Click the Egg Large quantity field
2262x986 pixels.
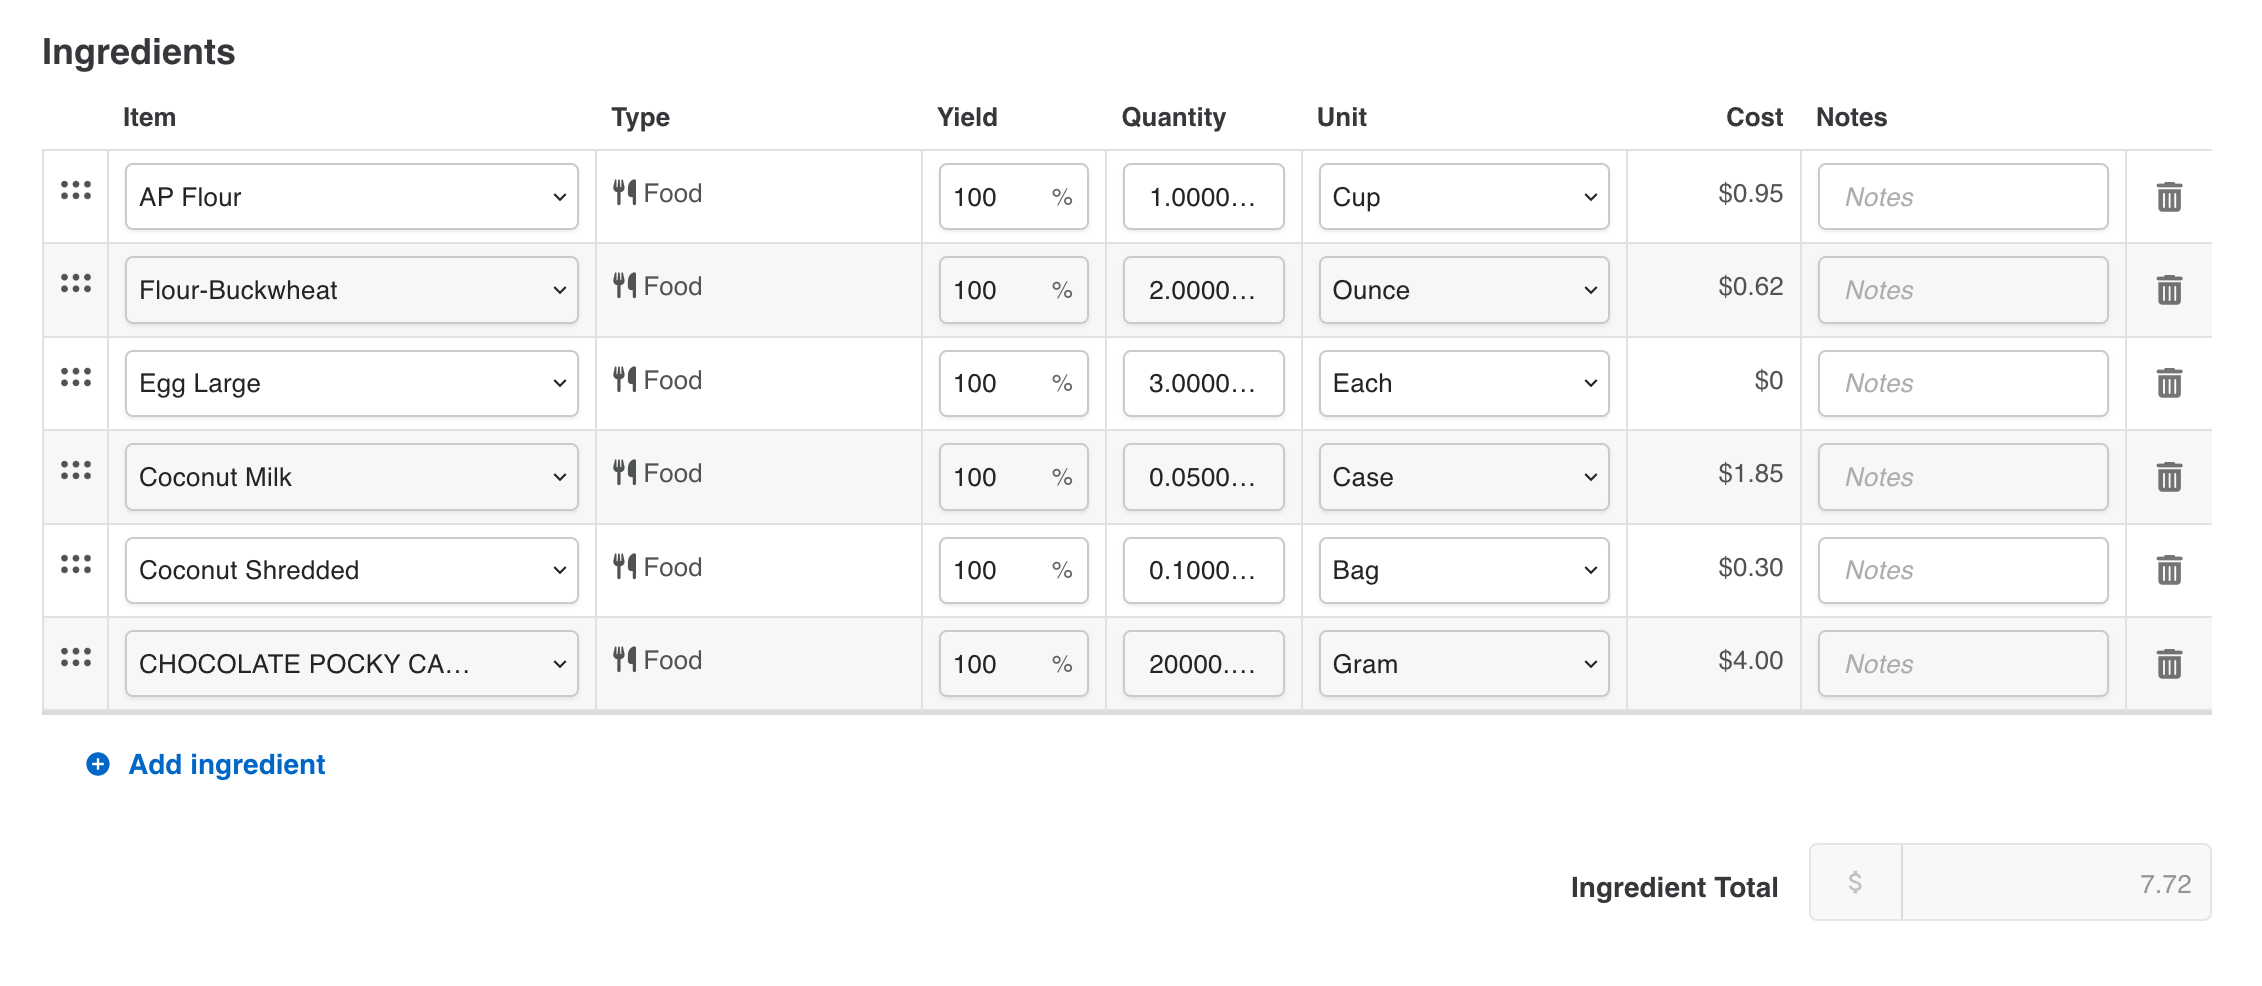(x=1203, y=383)
